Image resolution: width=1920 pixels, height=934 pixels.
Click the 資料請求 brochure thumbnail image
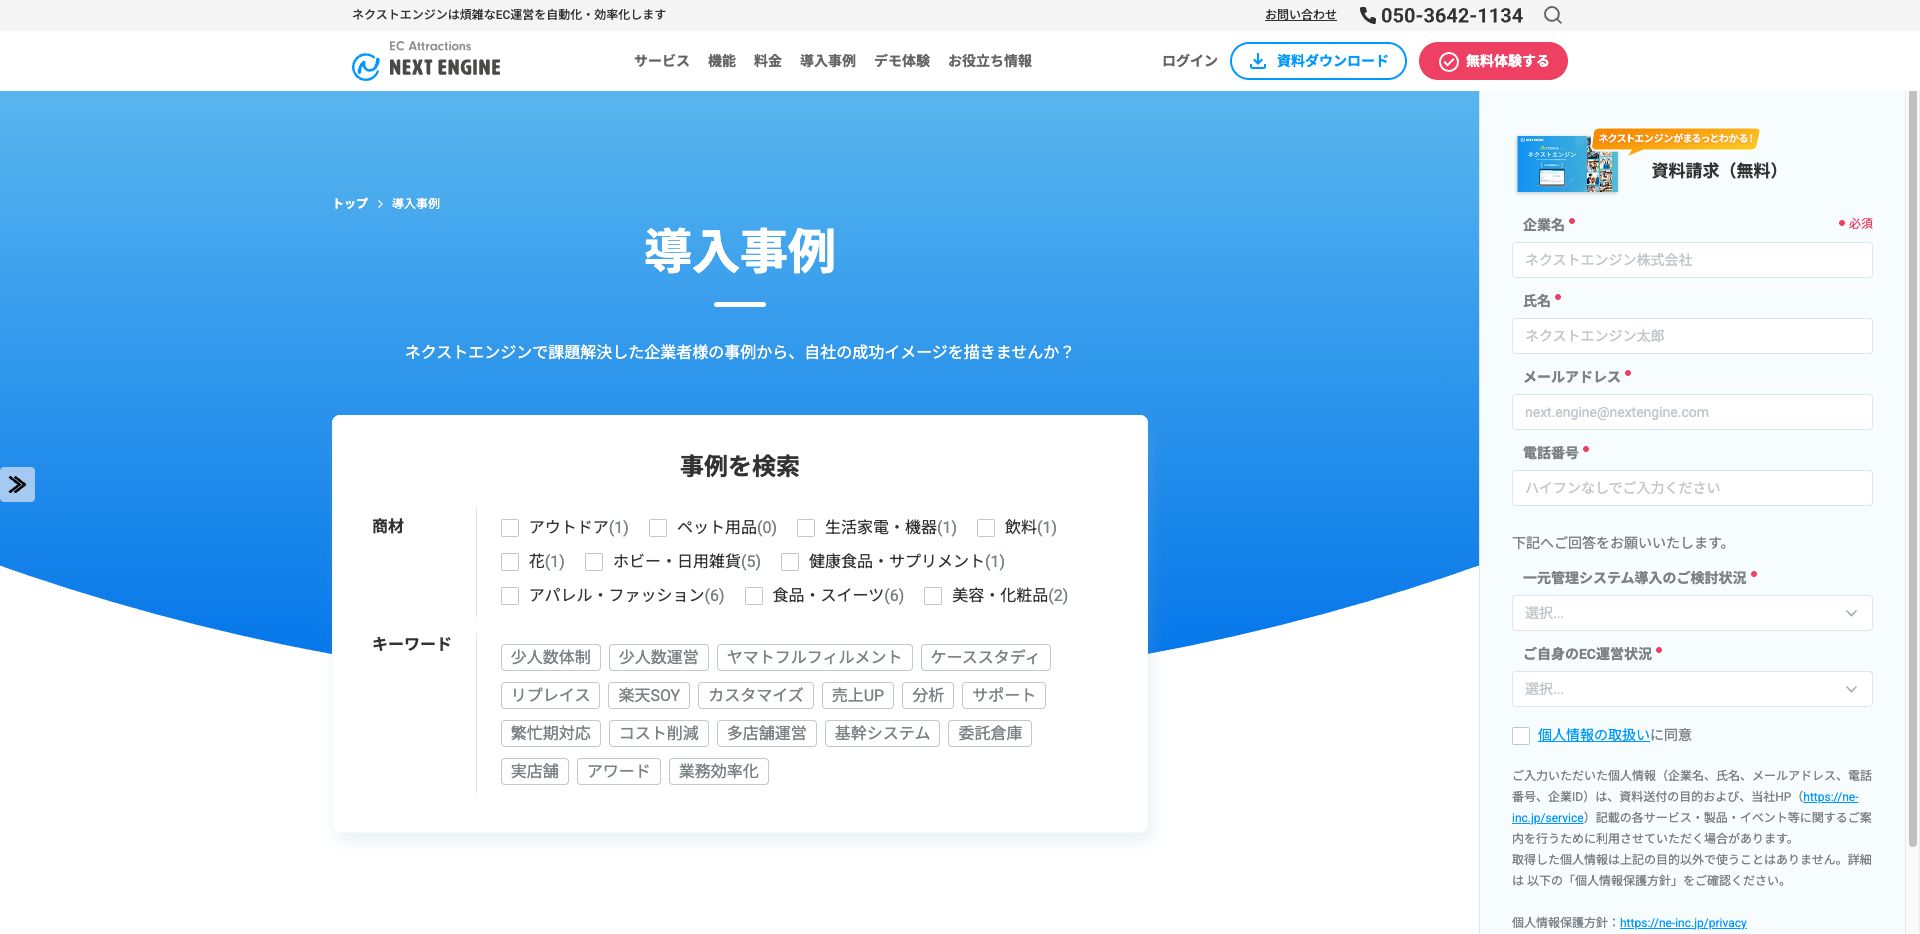[x=1566, y=163]
